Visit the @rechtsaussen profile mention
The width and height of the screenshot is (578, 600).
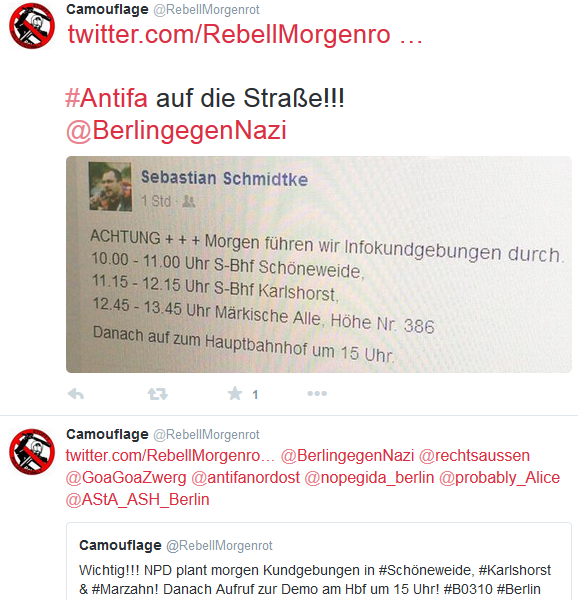click(x=474, y=456)
